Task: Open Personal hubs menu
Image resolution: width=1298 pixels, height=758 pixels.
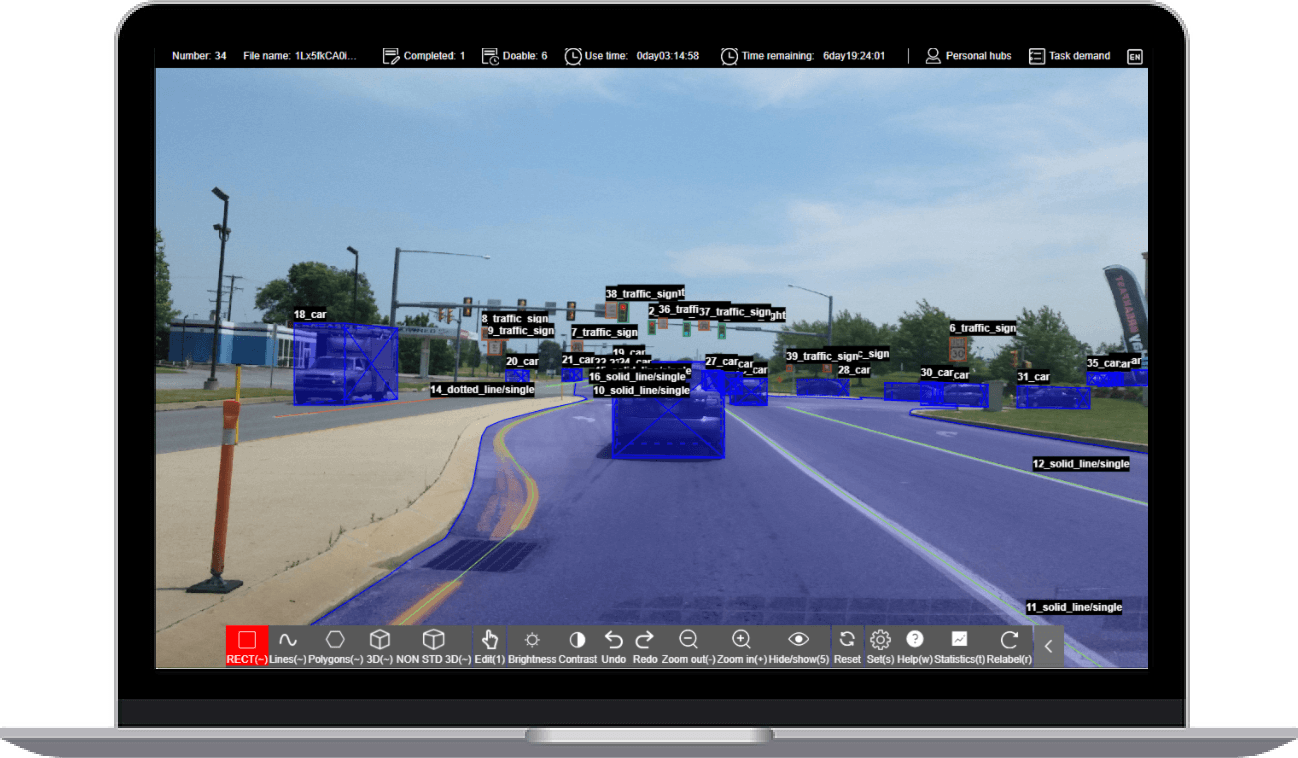Action: tap(968, 56)
